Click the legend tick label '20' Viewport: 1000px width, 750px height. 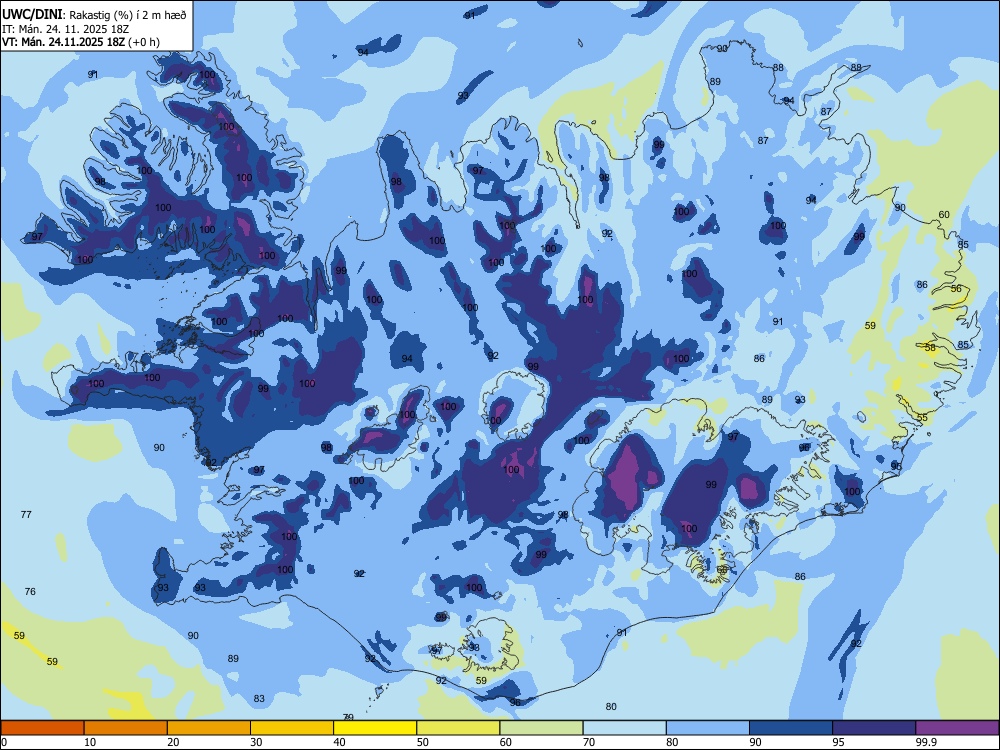point(173,742)
